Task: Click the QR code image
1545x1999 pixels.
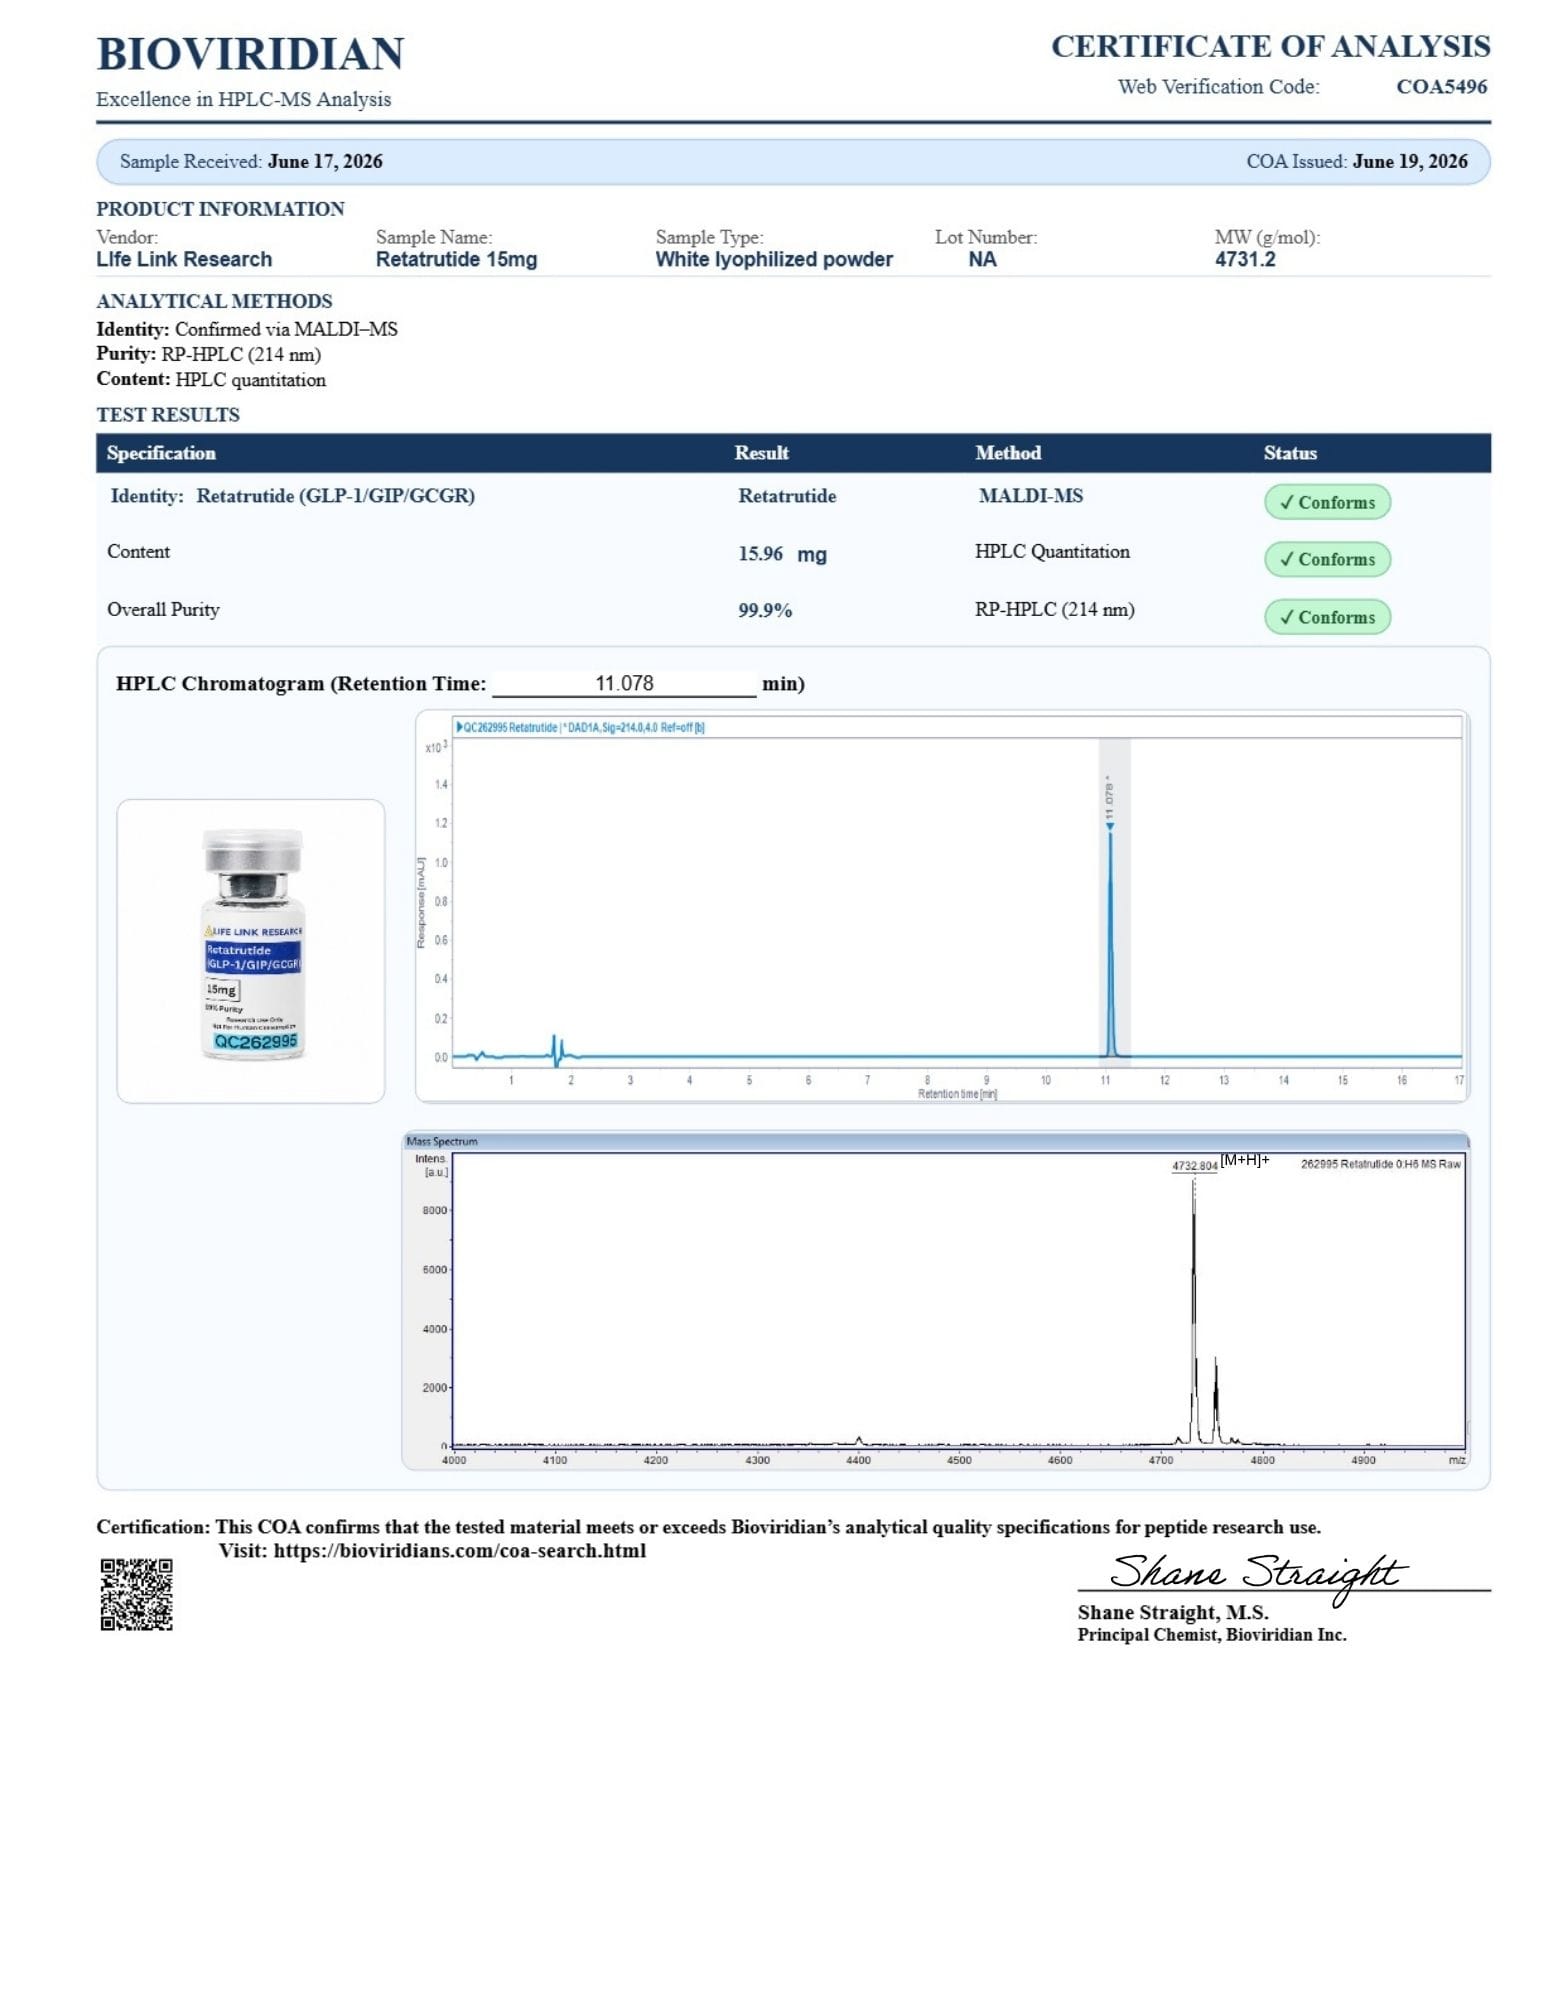Action: click(x=137, y=1595)
